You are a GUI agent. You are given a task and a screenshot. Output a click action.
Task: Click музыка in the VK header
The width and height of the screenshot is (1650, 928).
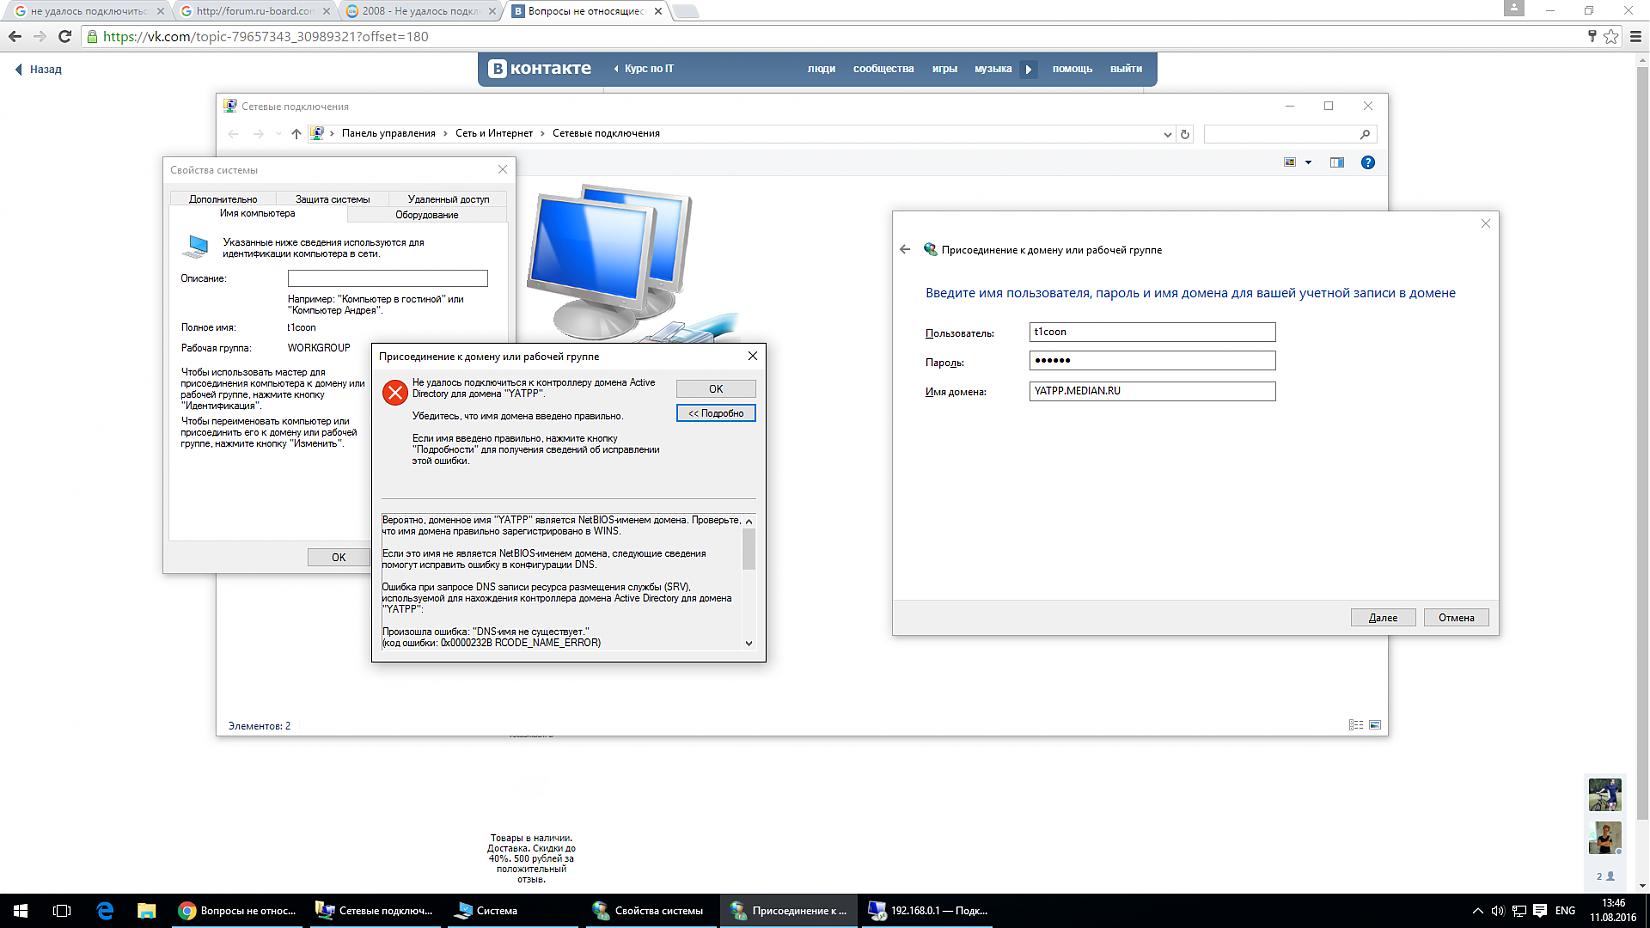click(x=993, y=69)
